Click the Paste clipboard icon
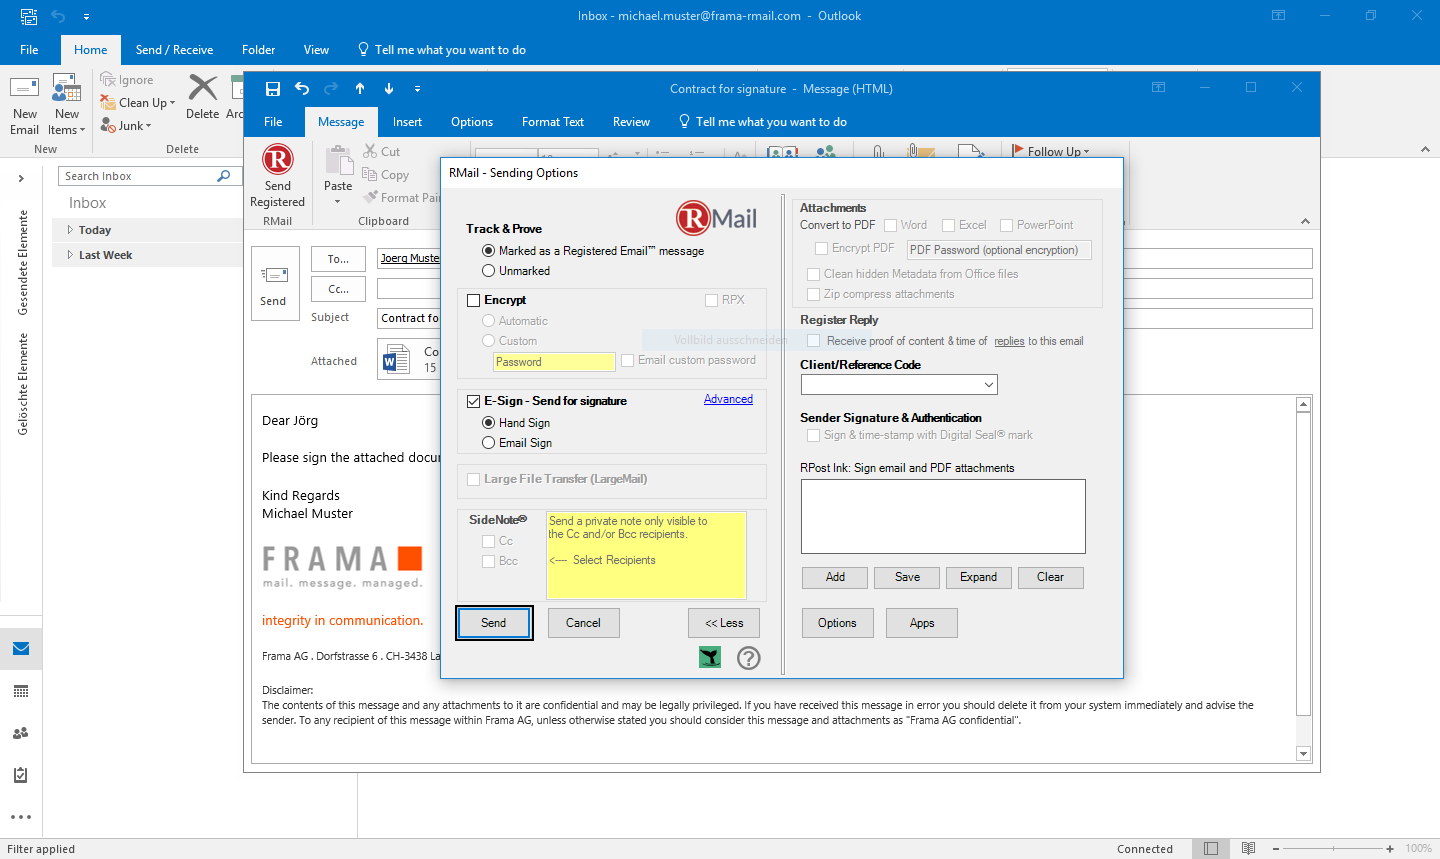This screenshot has width=1440, height=859. (x=338, y=160)
